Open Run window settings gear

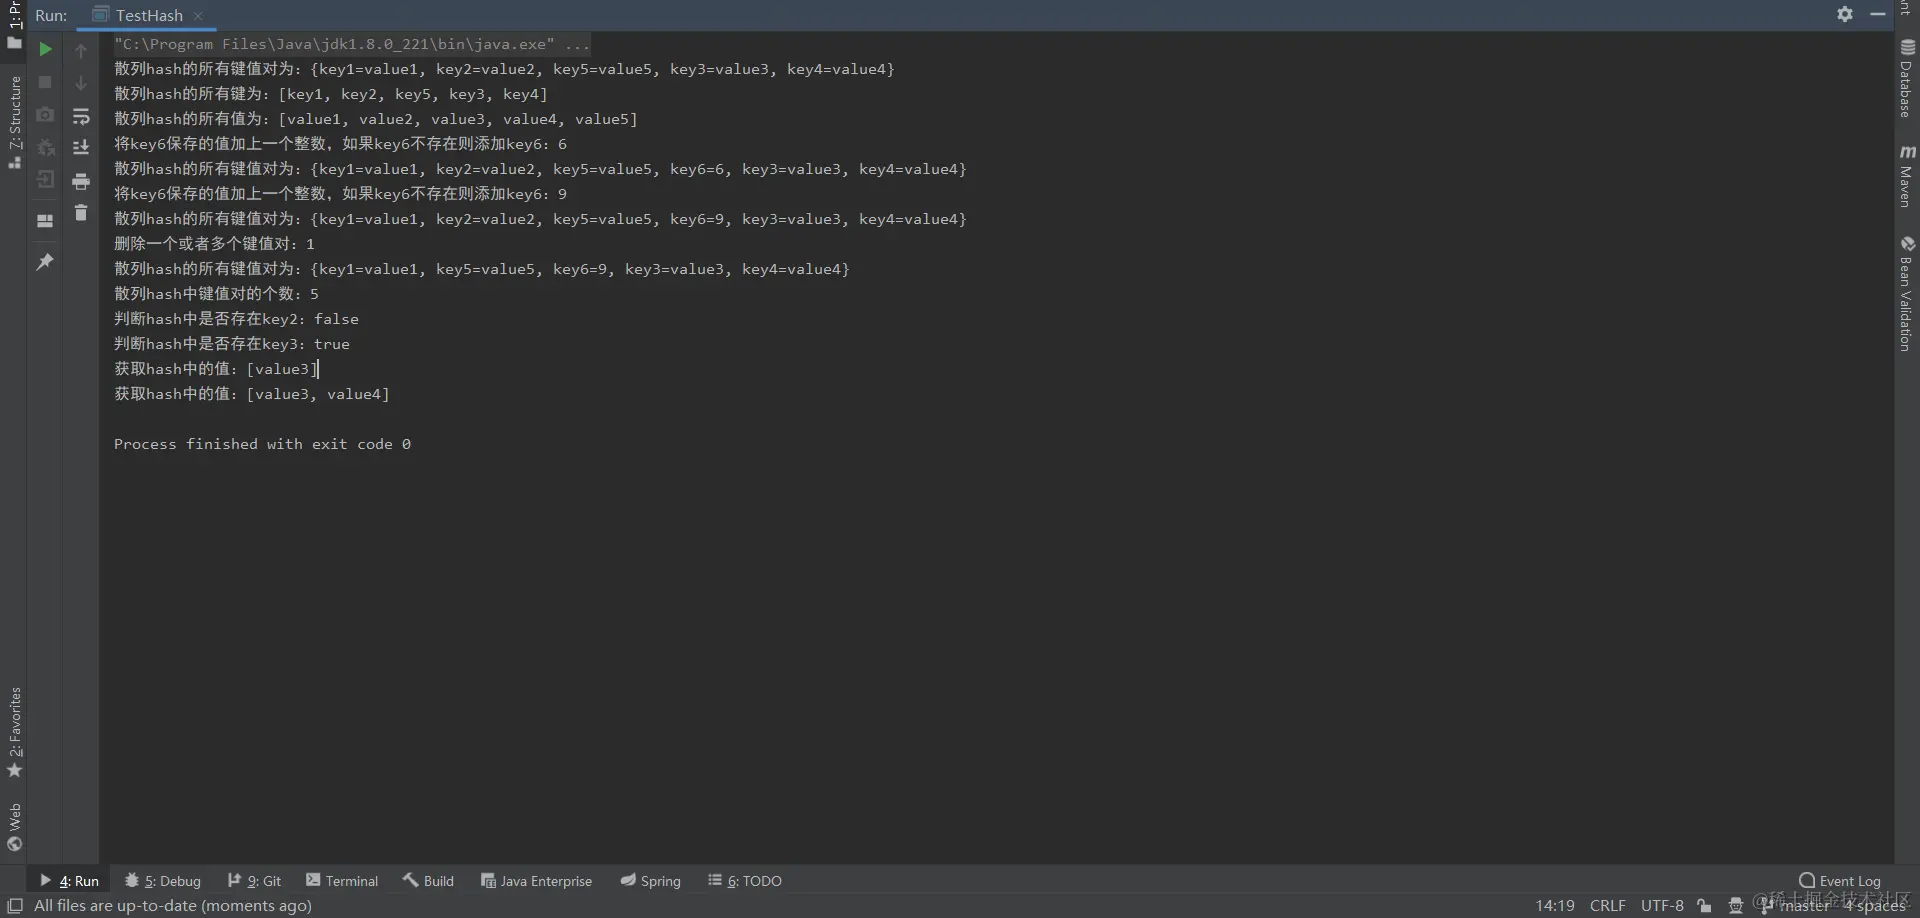pos(1845,14)
